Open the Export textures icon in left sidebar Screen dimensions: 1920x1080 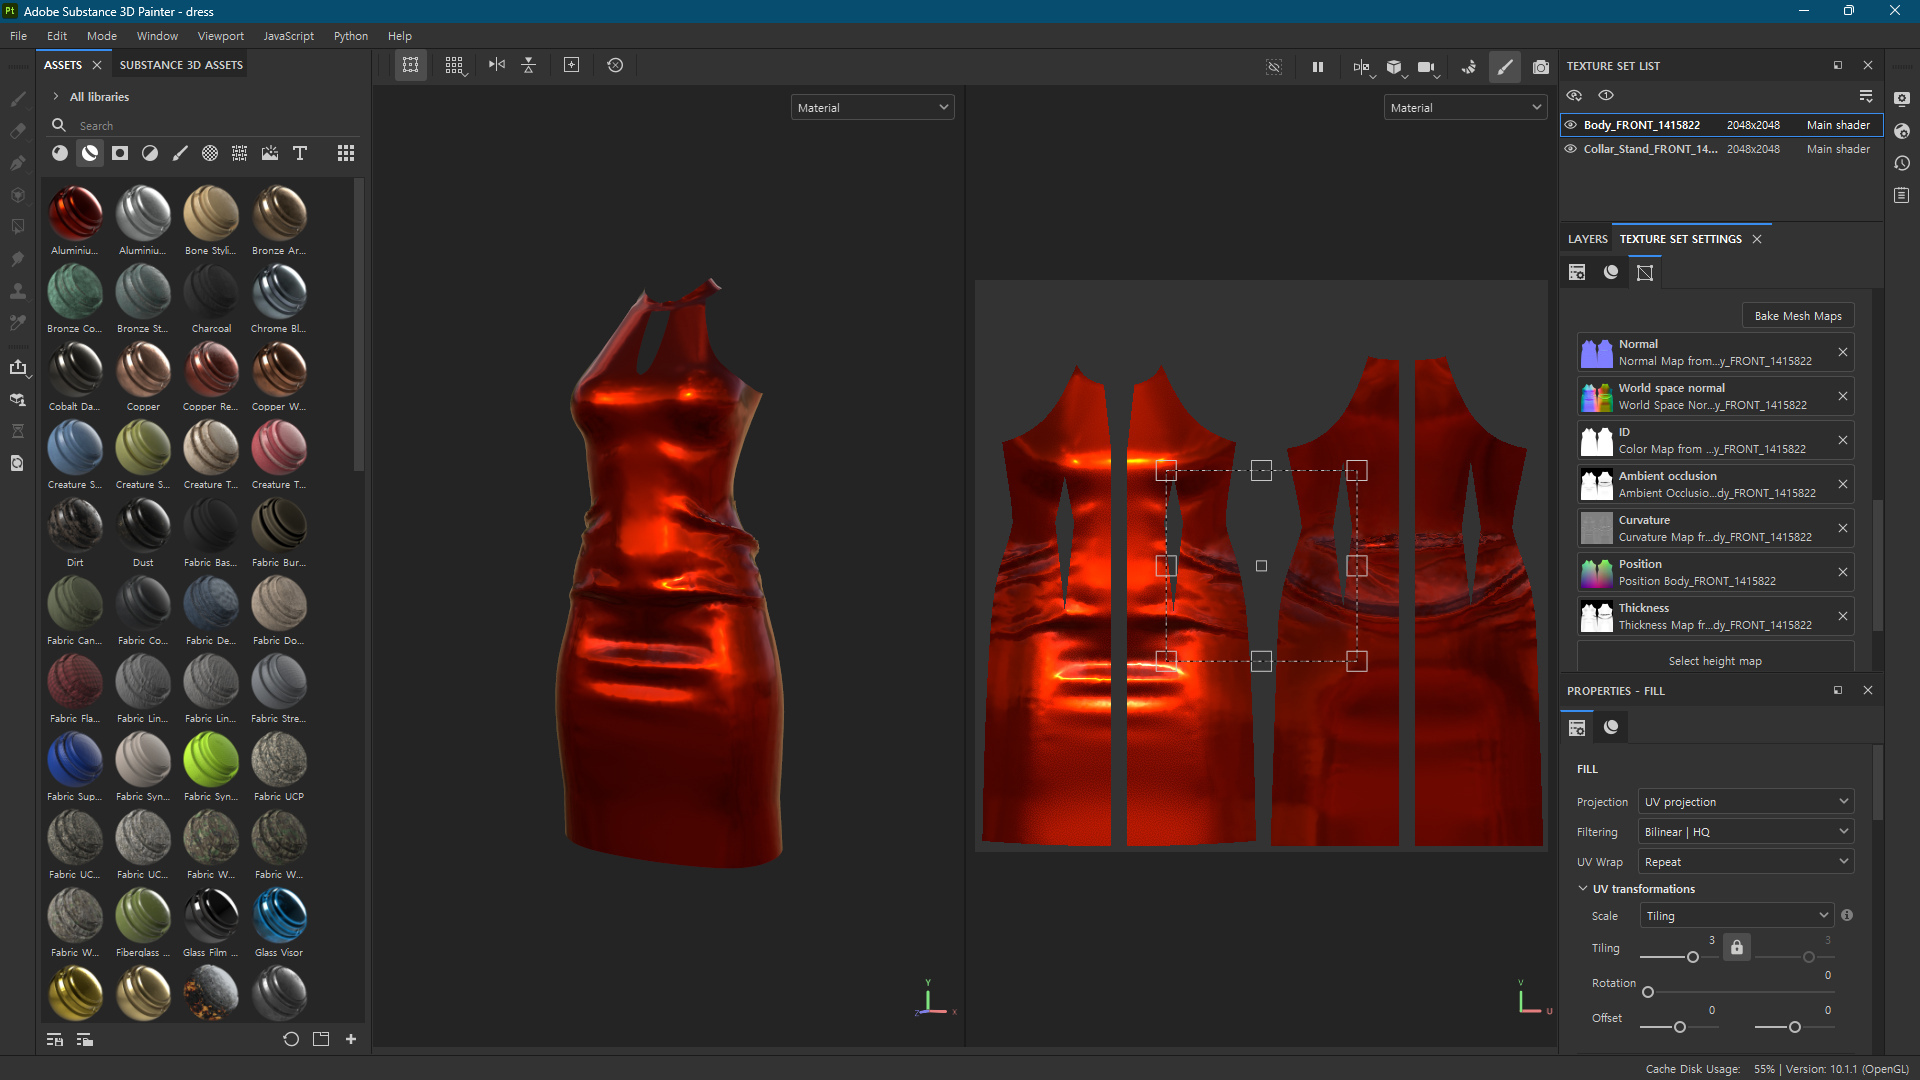(17, 367)
